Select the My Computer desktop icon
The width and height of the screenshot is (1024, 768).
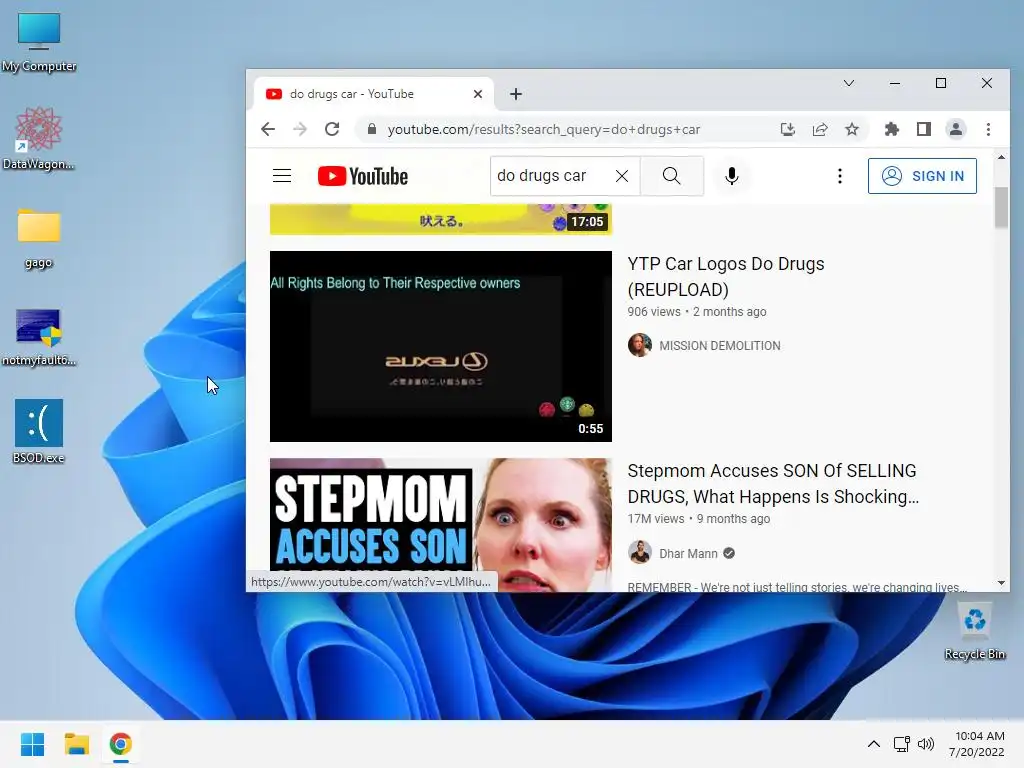click(x=39, y=42)
